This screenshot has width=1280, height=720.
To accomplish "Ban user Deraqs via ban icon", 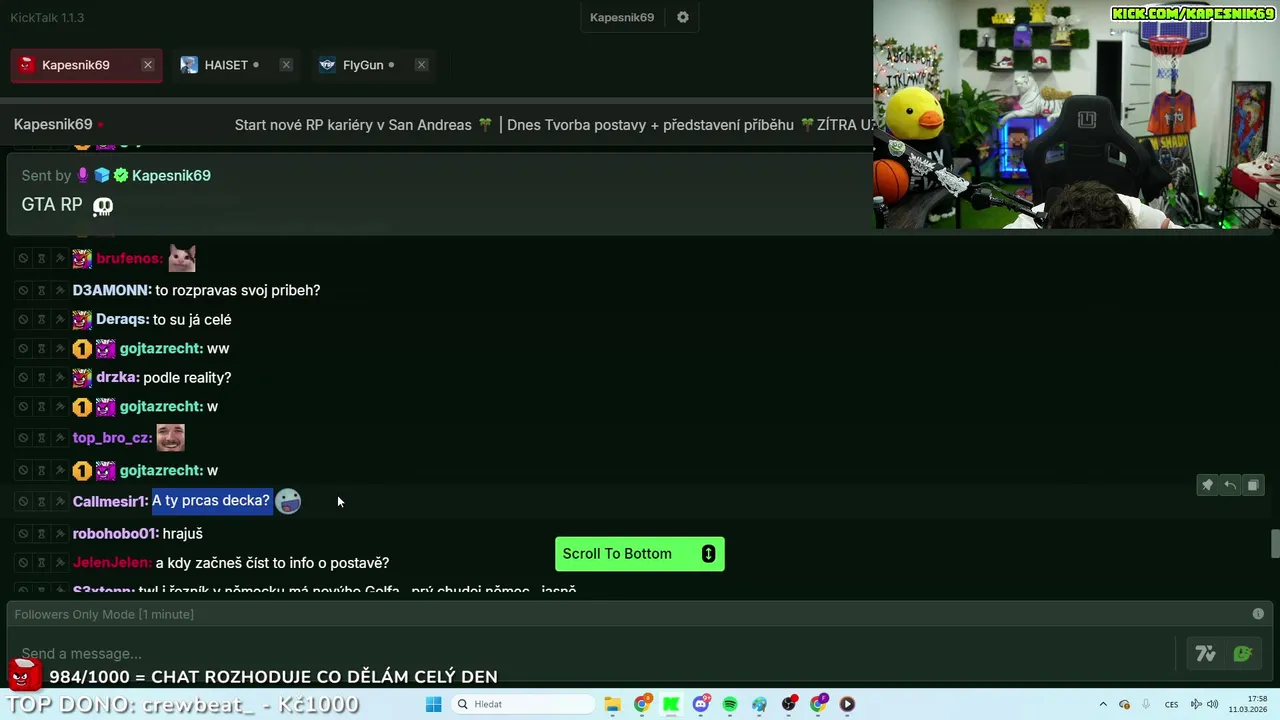I will [x=23, y=320].
